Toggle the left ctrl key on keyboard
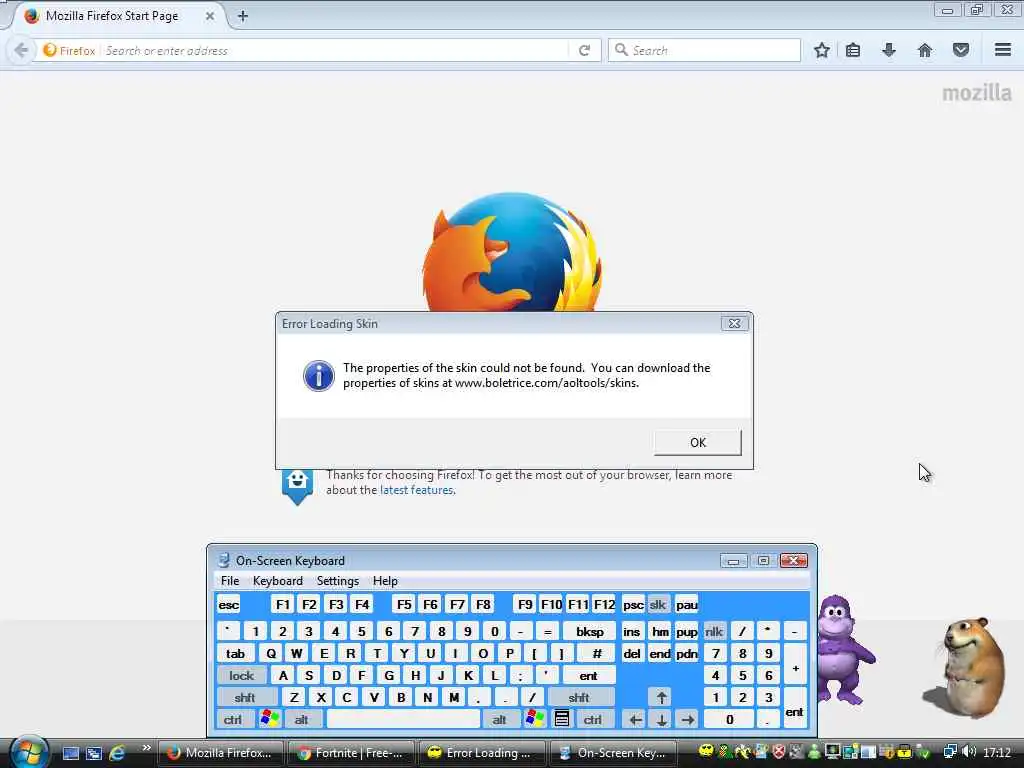 point(232,720)
